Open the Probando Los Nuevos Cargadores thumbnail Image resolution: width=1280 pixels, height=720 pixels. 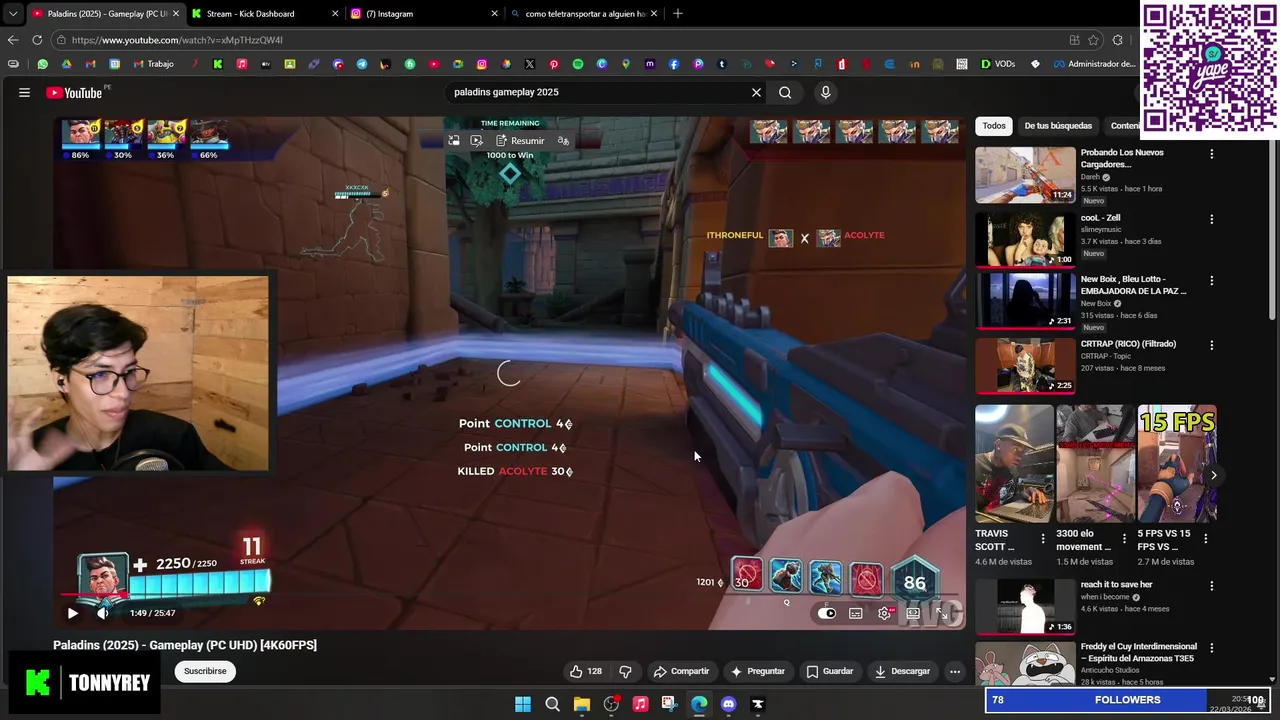pyautogui.click(x=1025, y=175)
